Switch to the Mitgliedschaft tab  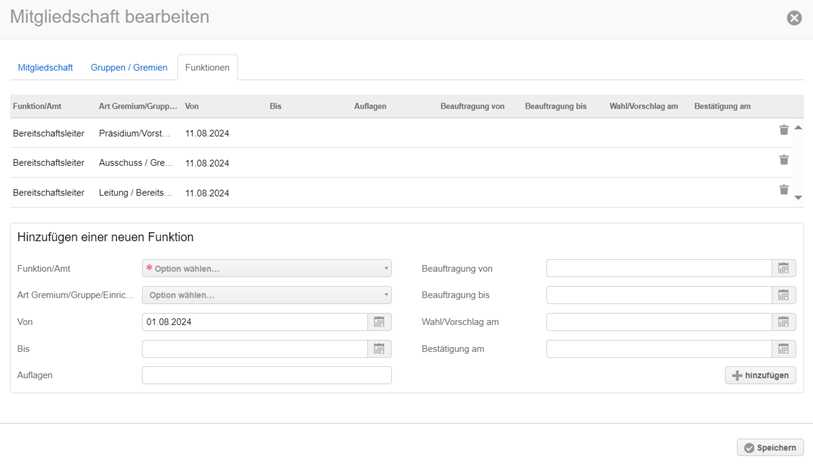point(45,68)
